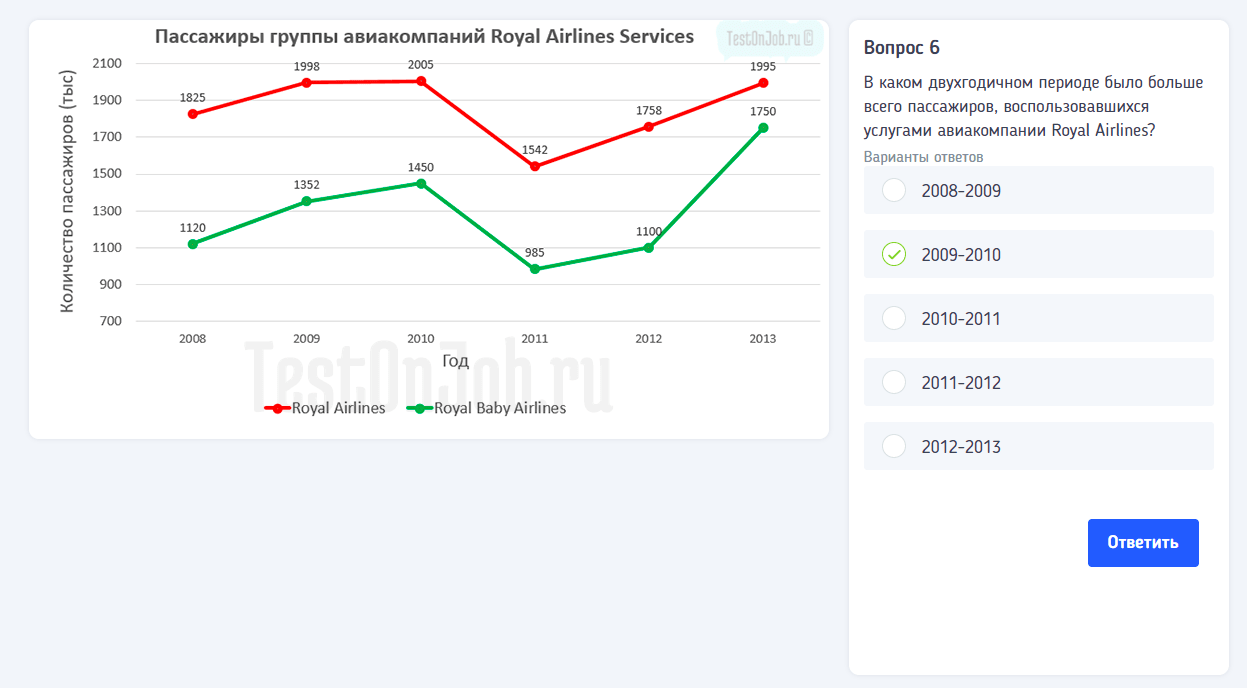Click the green 2008 data point 1120
The width and height of the screenshot is (1247, 688).
(x=193, y=244)
